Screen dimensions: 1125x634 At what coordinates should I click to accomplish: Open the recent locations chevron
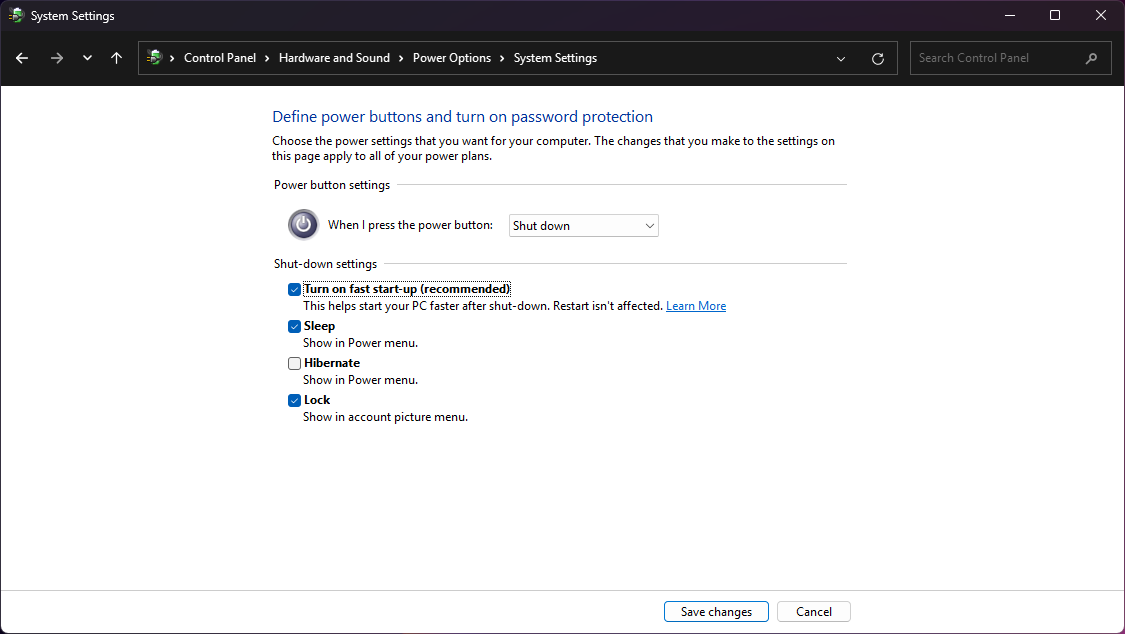(x=86, y=58)
